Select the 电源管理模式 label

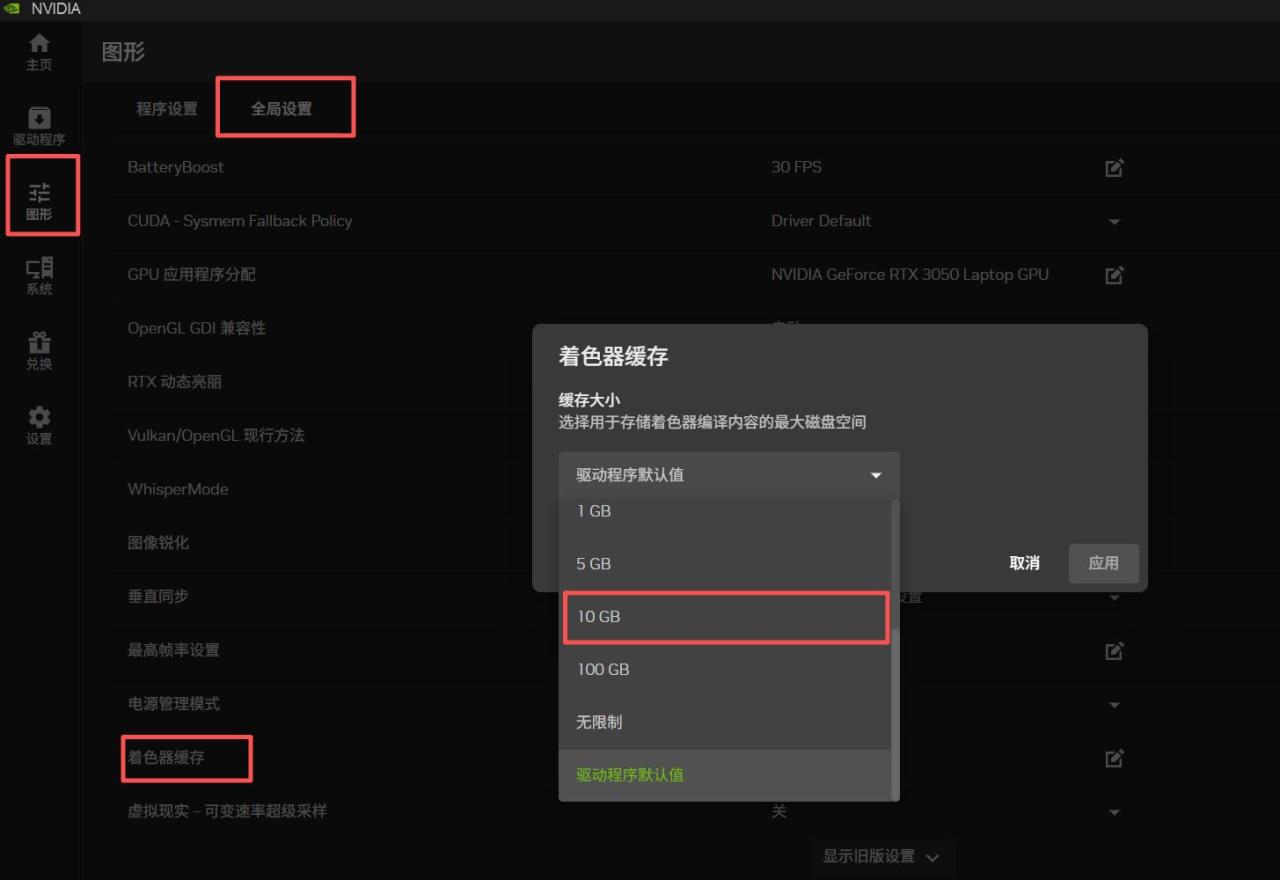tap(174, 704)
